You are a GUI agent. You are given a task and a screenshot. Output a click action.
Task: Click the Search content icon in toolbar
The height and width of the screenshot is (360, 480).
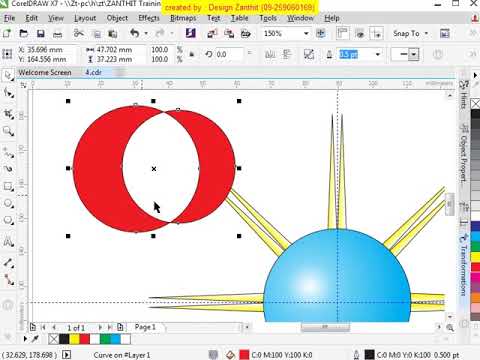(x=190, y=33)
